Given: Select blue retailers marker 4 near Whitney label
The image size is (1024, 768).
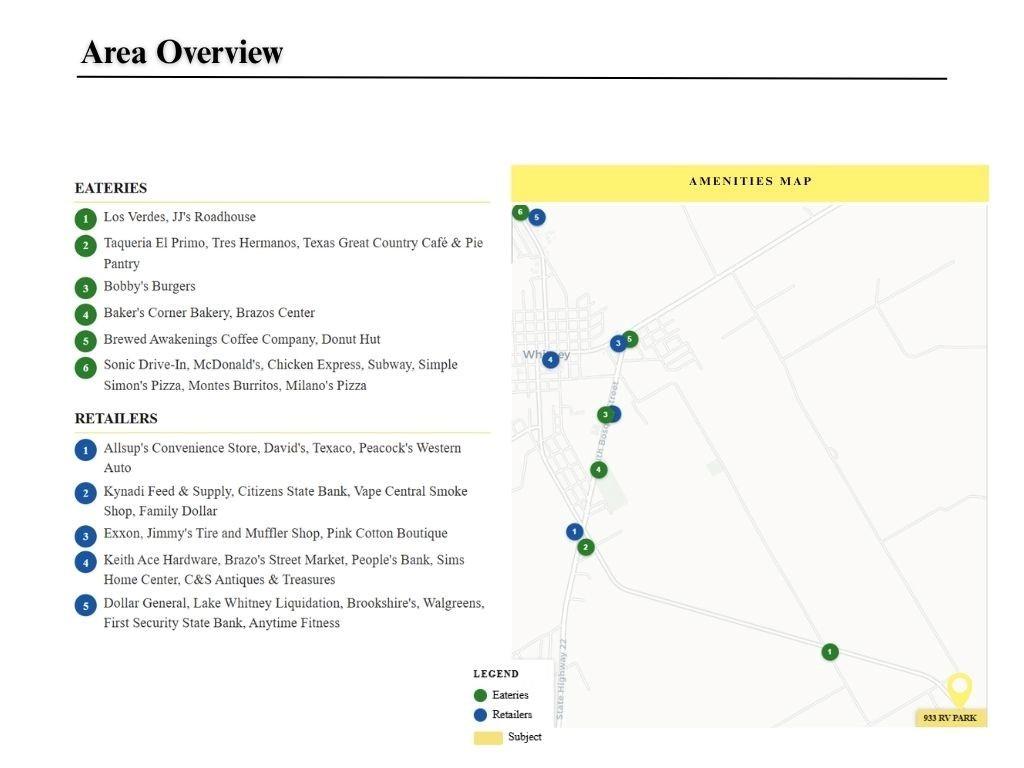Looking at the screenshot, I should coord(551,359).
